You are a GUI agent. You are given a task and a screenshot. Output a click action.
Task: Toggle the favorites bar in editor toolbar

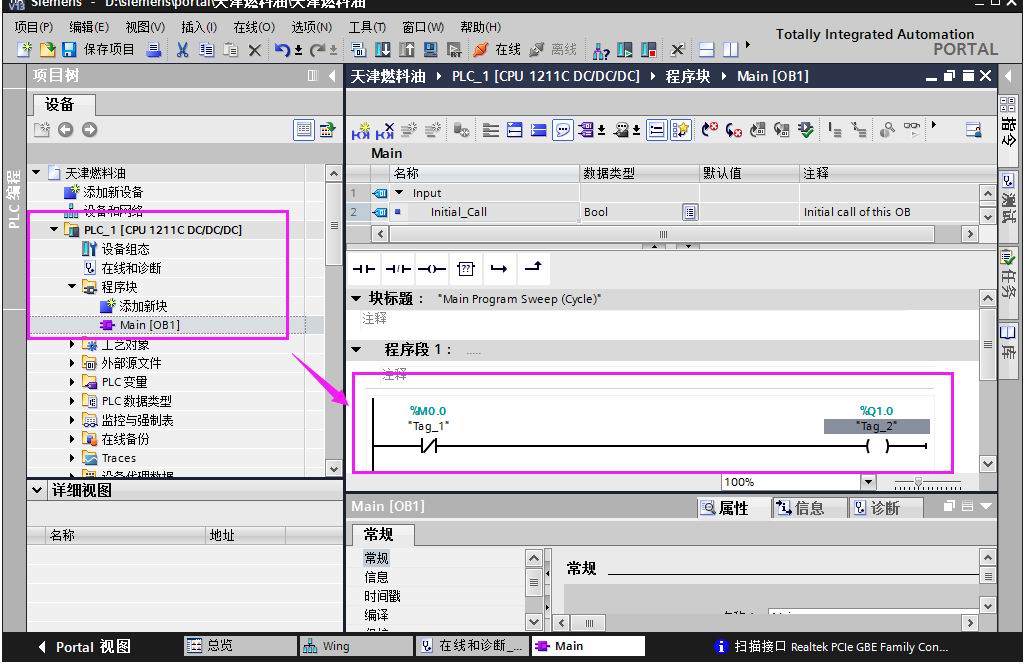click(681, 130)
